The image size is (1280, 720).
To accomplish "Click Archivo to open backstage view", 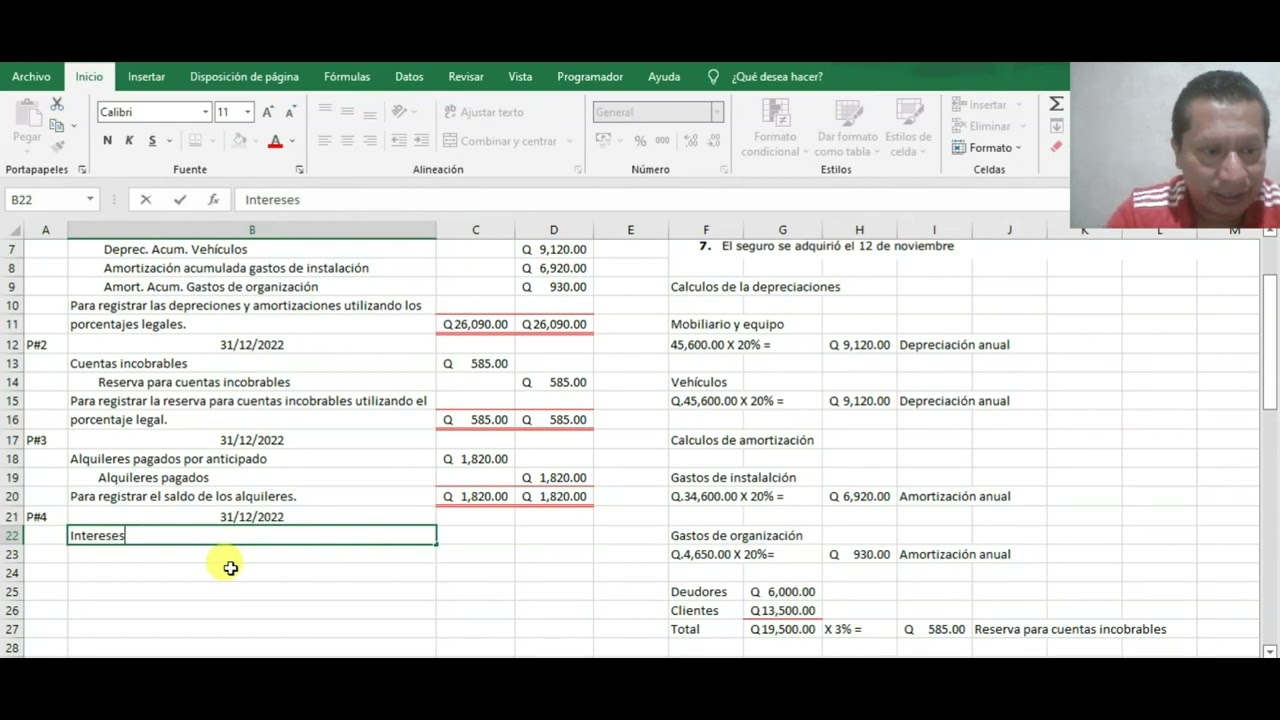I will point(31,76).
